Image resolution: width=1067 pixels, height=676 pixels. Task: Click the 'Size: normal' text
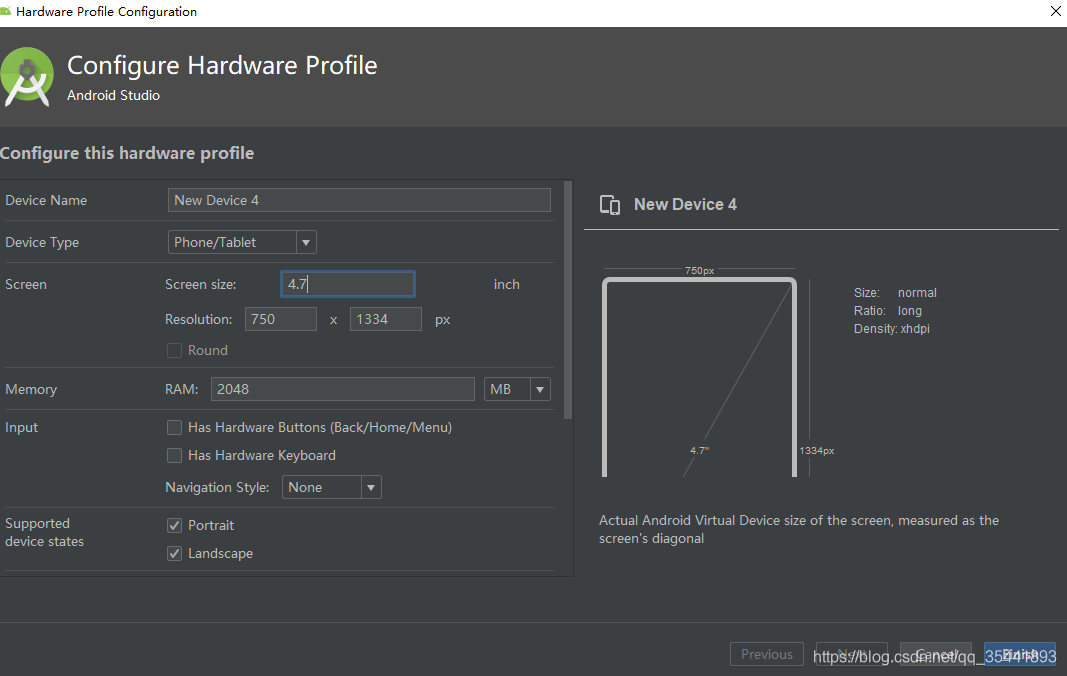pos(895,293)
